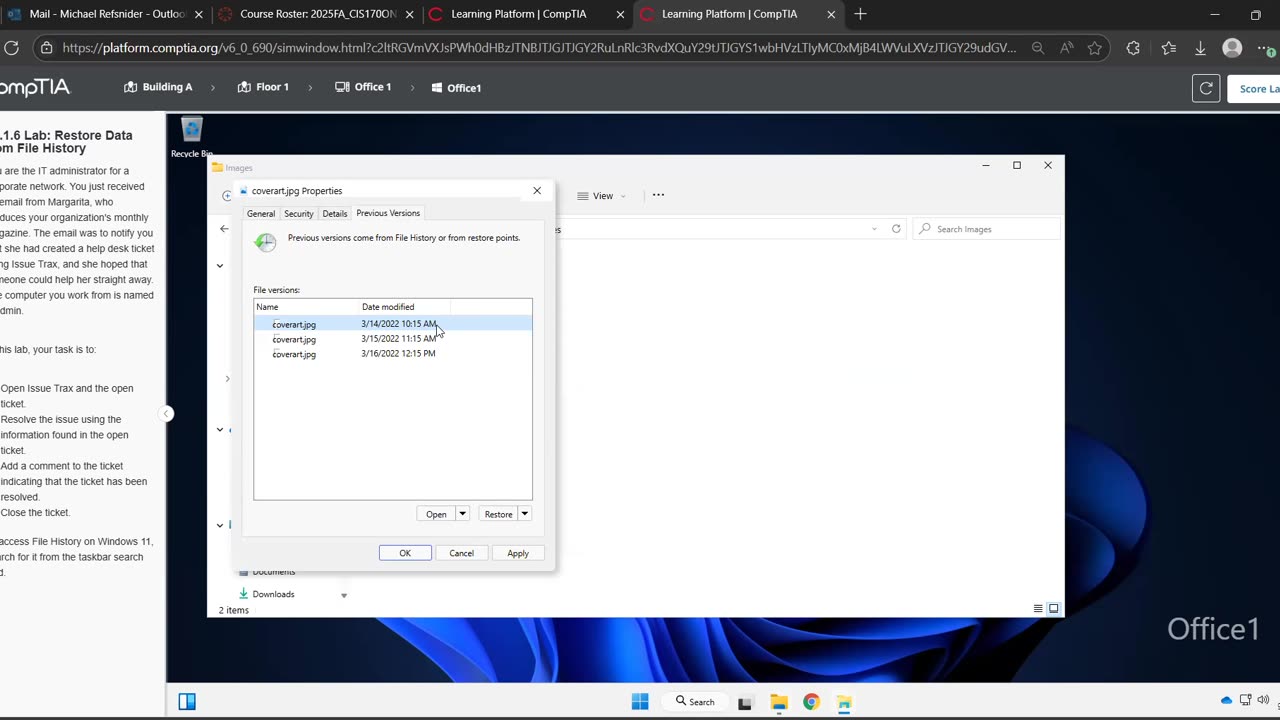Select the running Images Explorer taskbar icon
Viewport: 1280px width, 720px height.
pos(844,702)
